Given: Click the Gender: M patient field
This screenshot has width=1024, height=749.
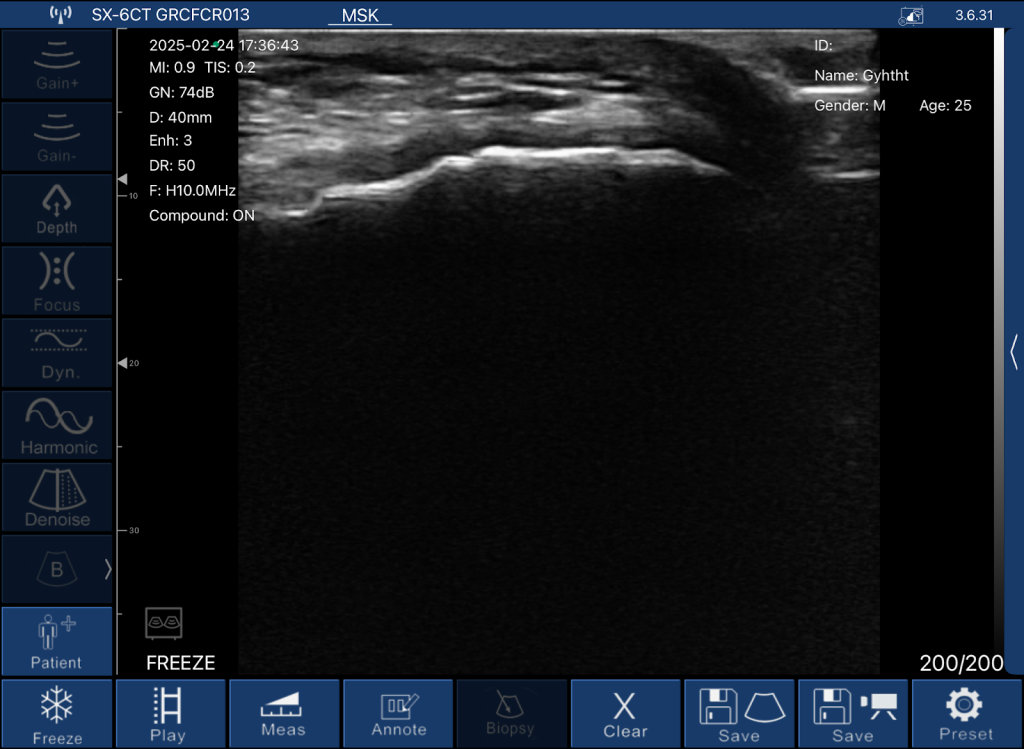Looking at the screenshot, I should tap(850, 106).
